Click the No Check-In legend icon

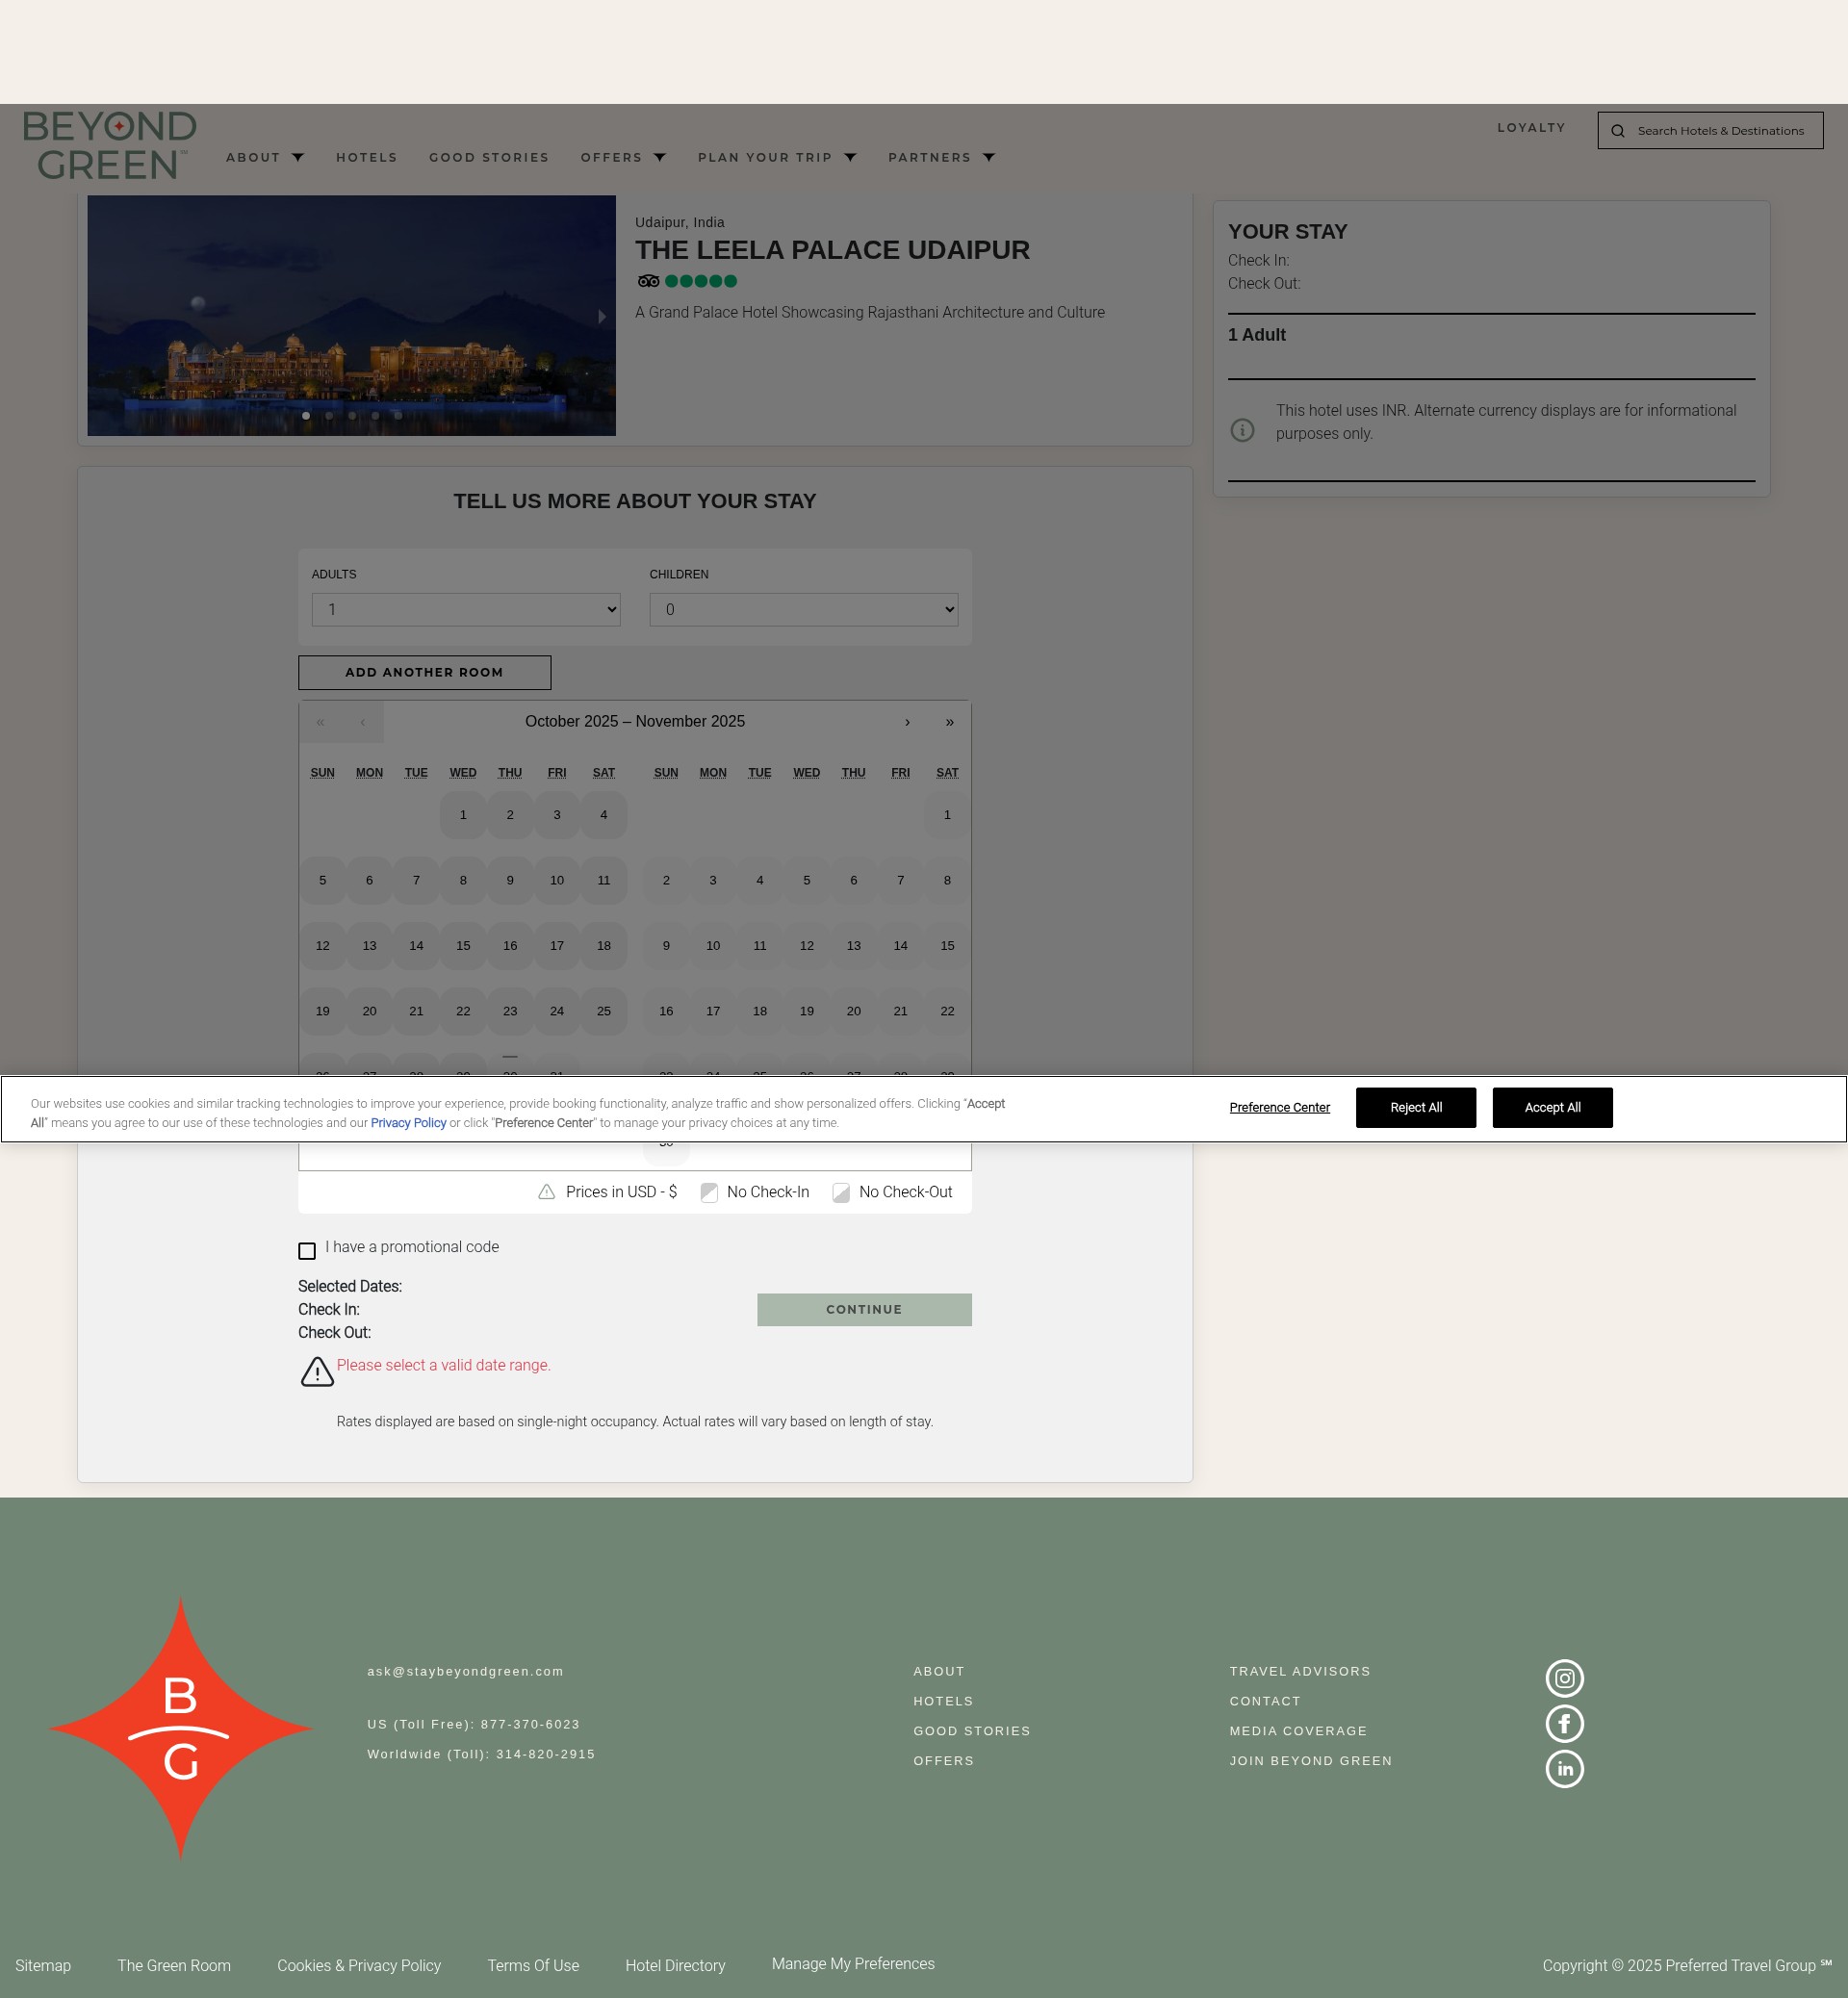pyautogui.click(x=709, y=1192)
